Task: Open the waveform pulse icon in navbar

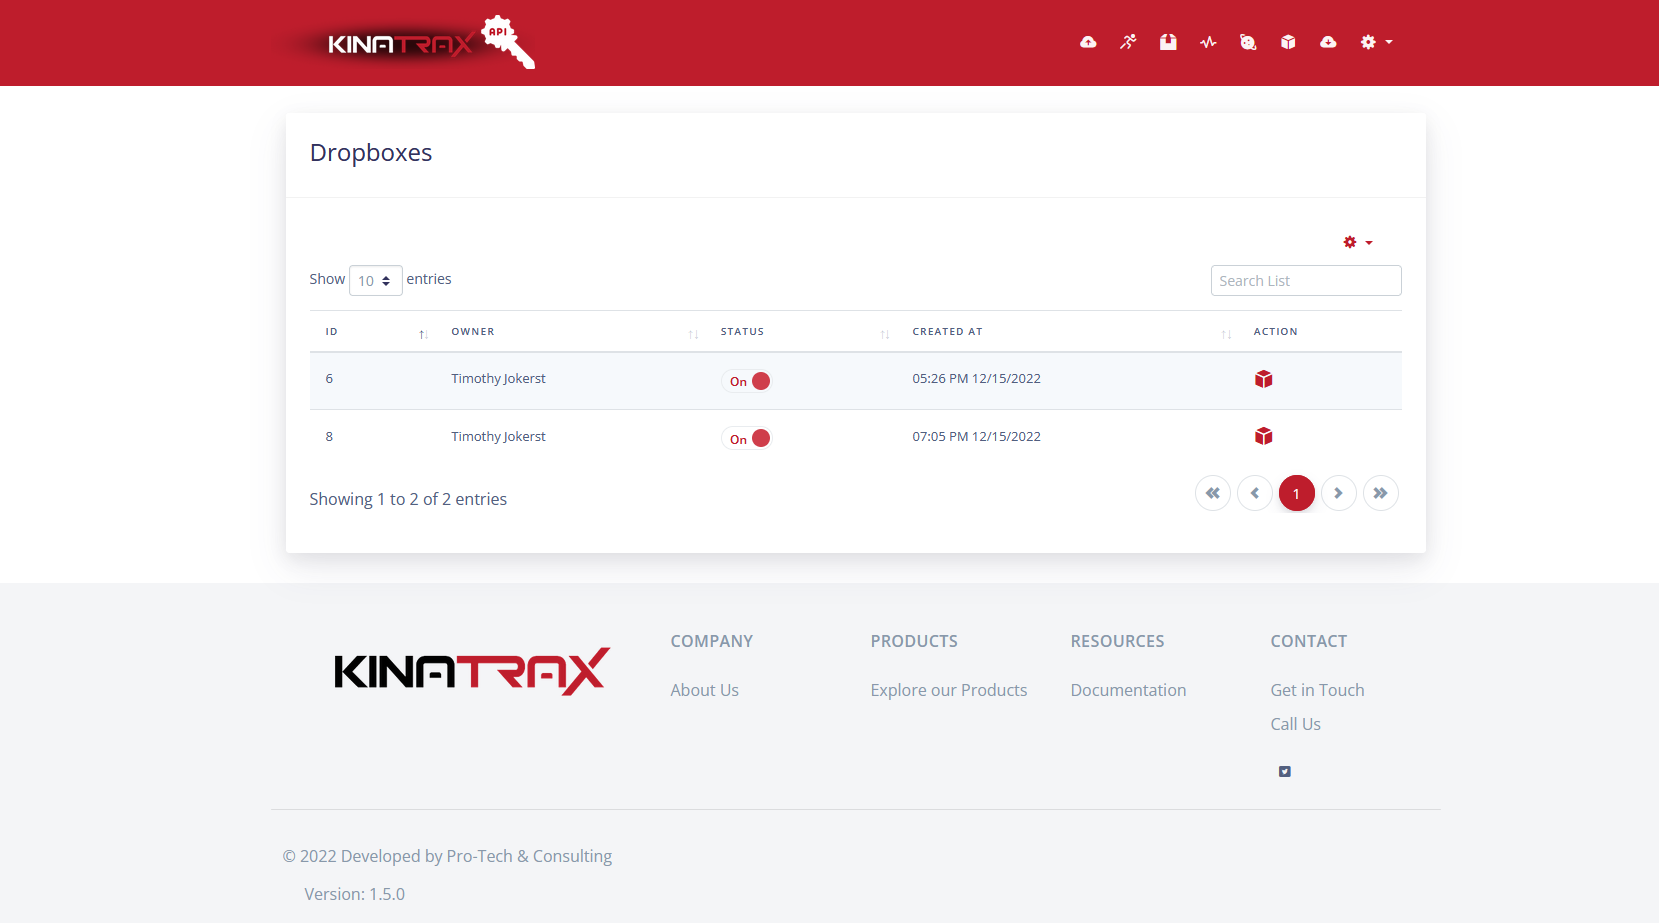Action: click(x=1208, y=42)
